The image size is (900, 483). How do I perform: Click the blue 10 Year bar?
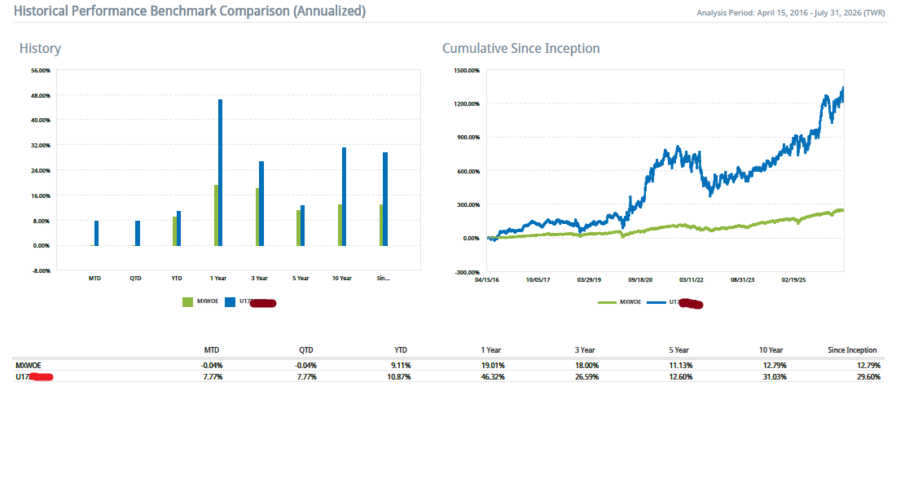(344, 196)
